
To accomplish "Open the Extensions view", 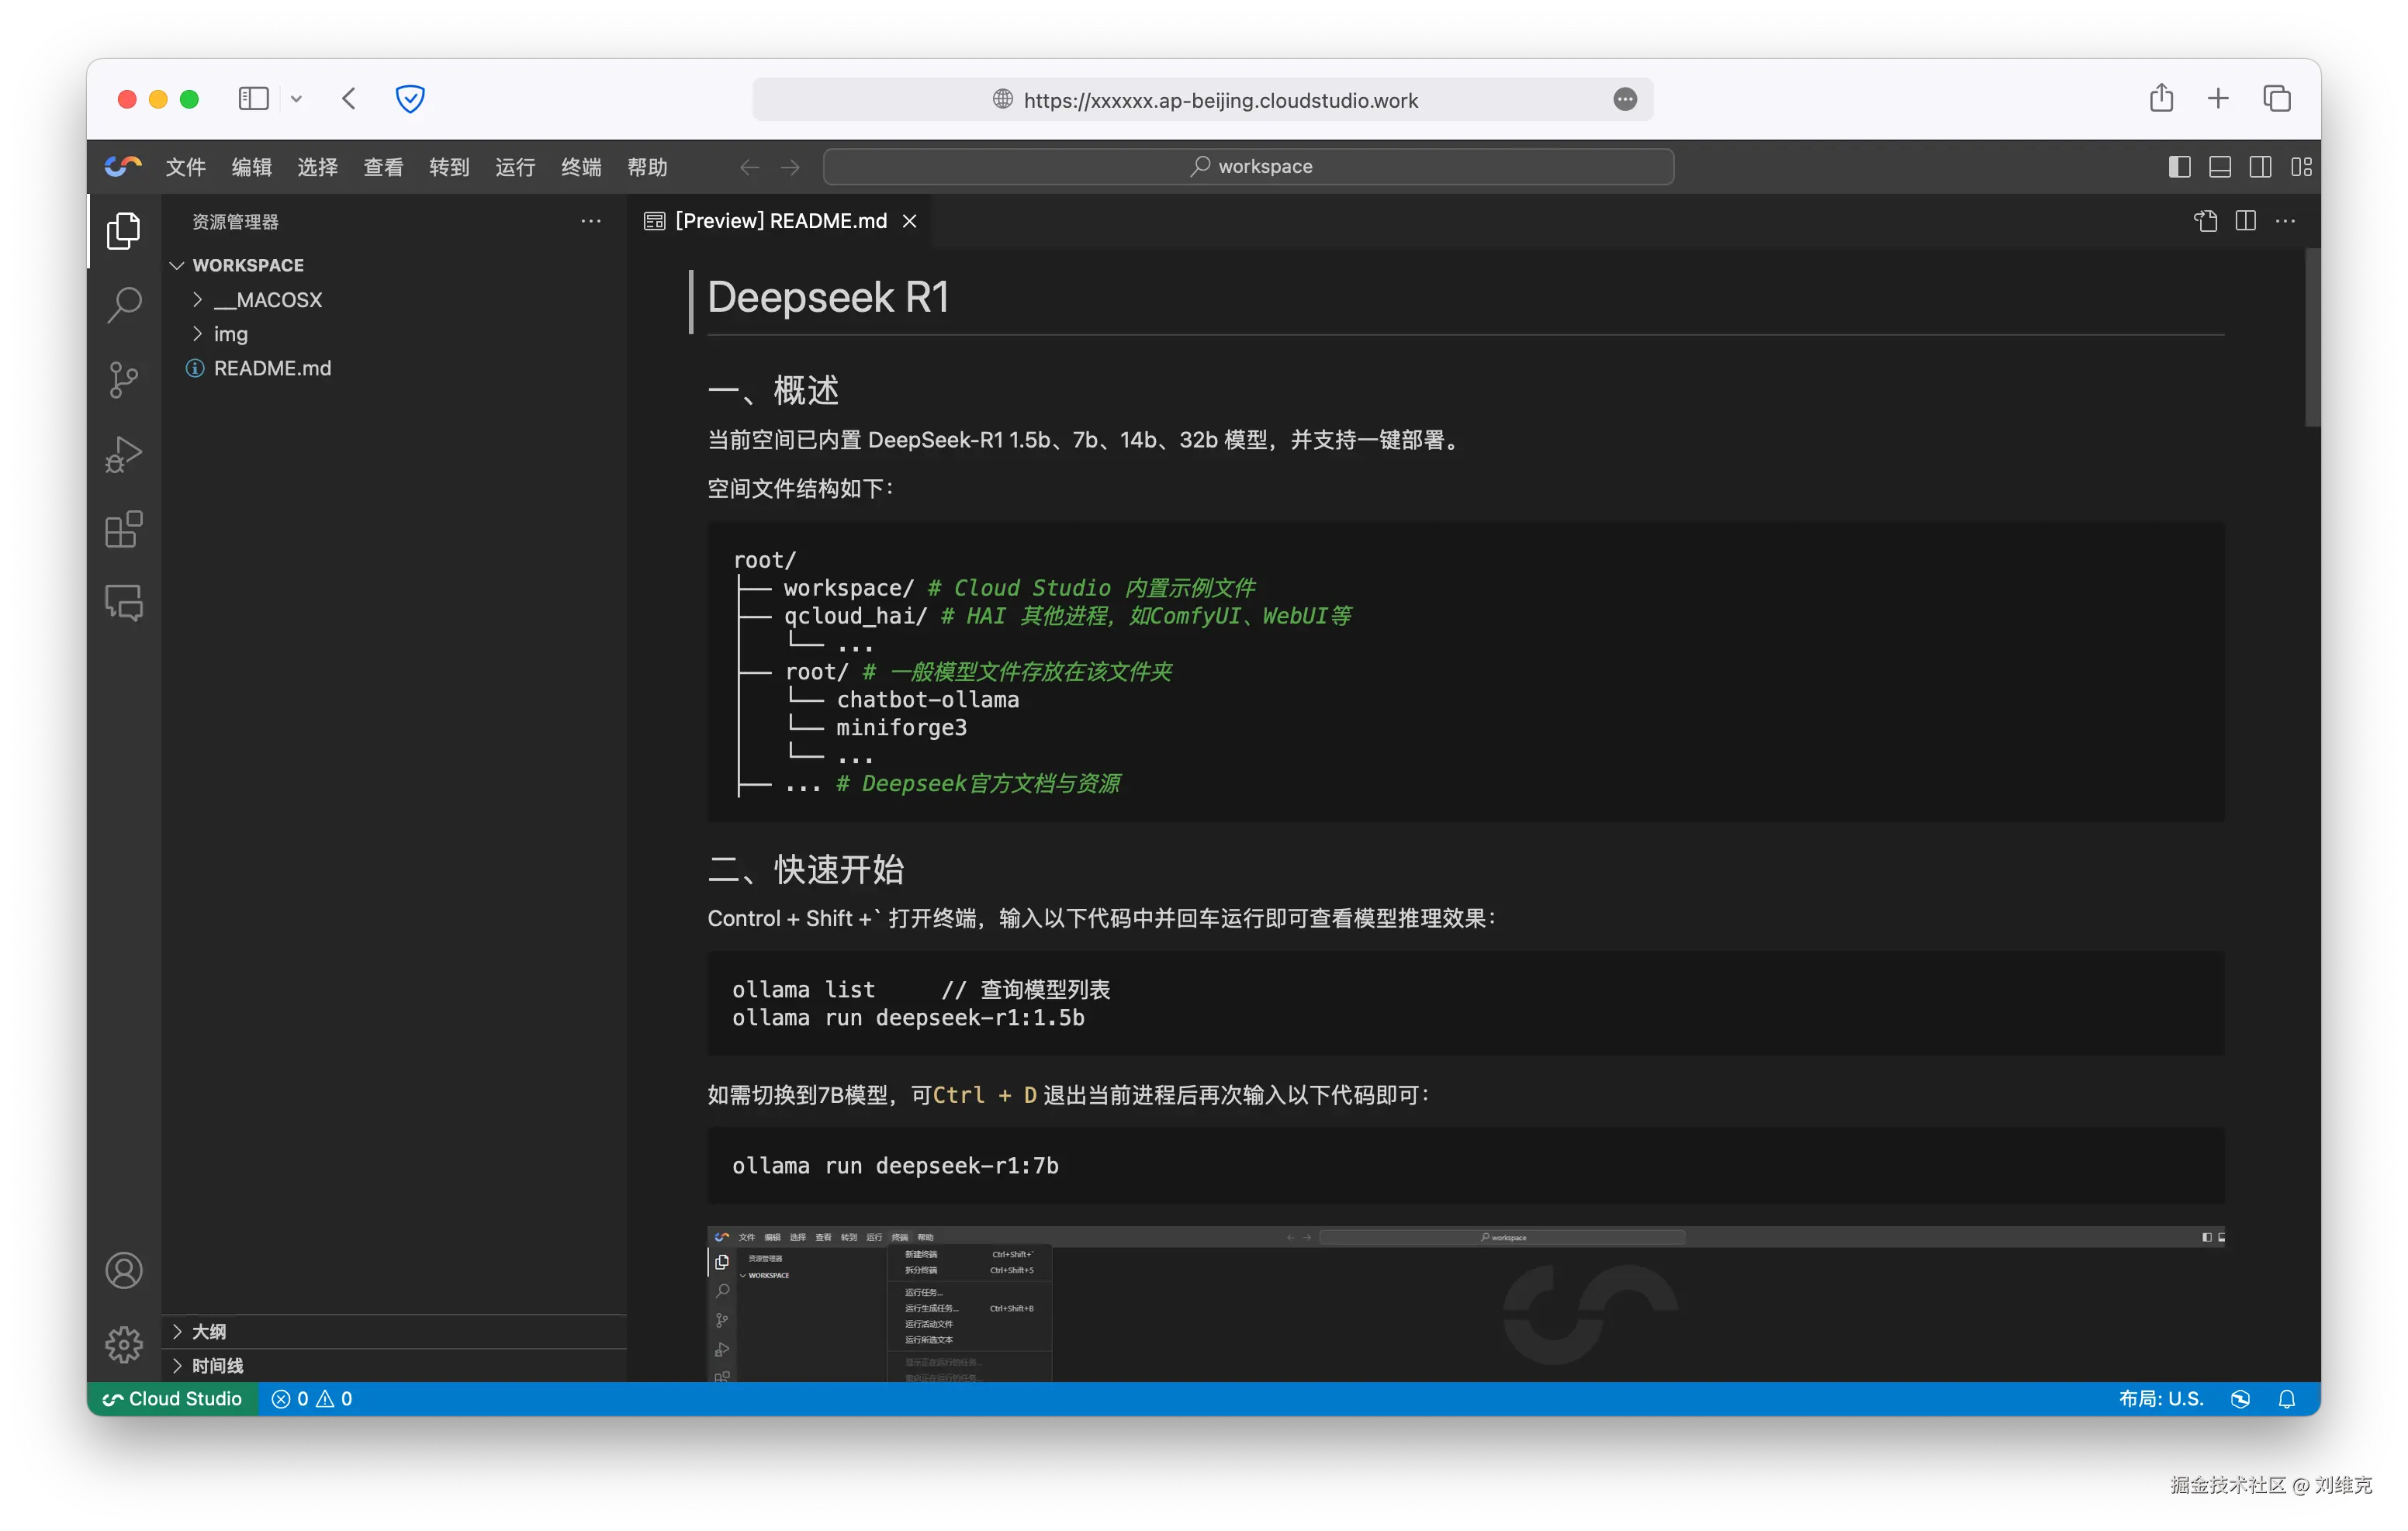I will [124, 529].
